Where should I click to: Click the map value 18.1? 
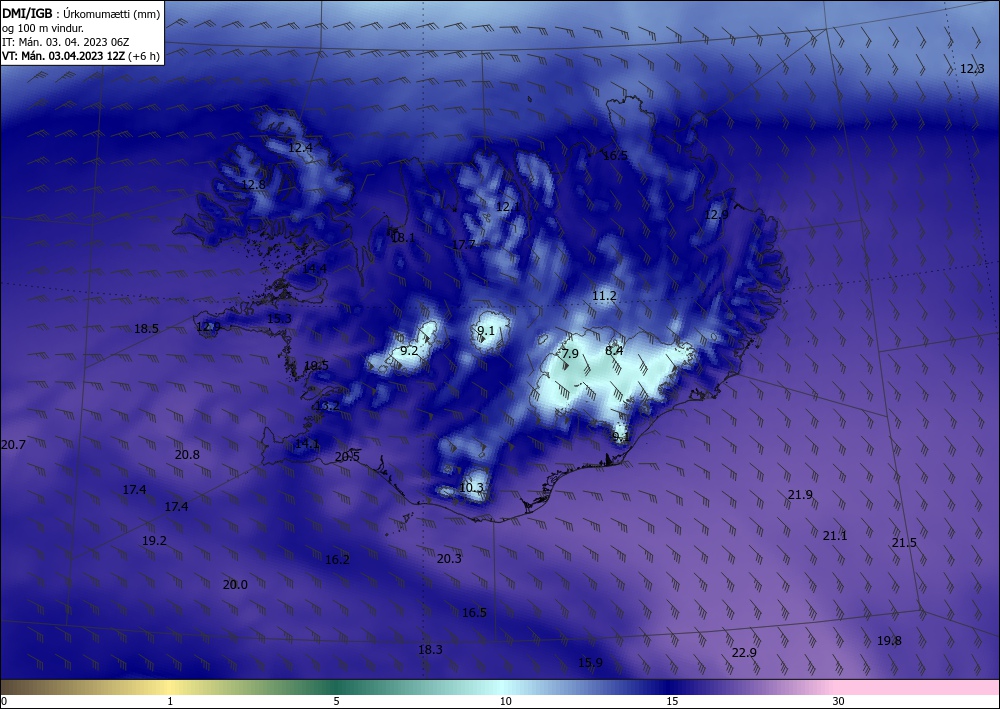point(403,238)
